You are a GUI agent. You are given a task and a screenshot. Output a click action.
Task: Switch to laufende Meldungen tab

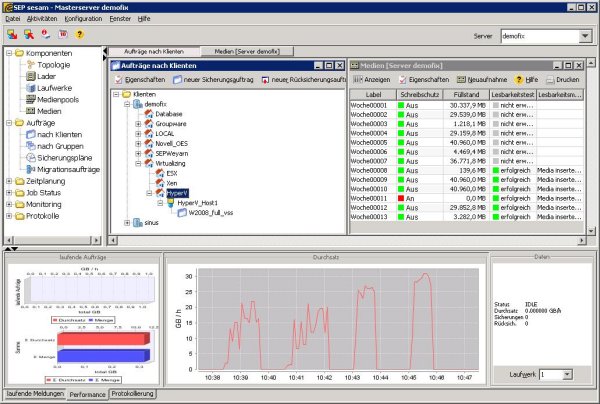35,393
